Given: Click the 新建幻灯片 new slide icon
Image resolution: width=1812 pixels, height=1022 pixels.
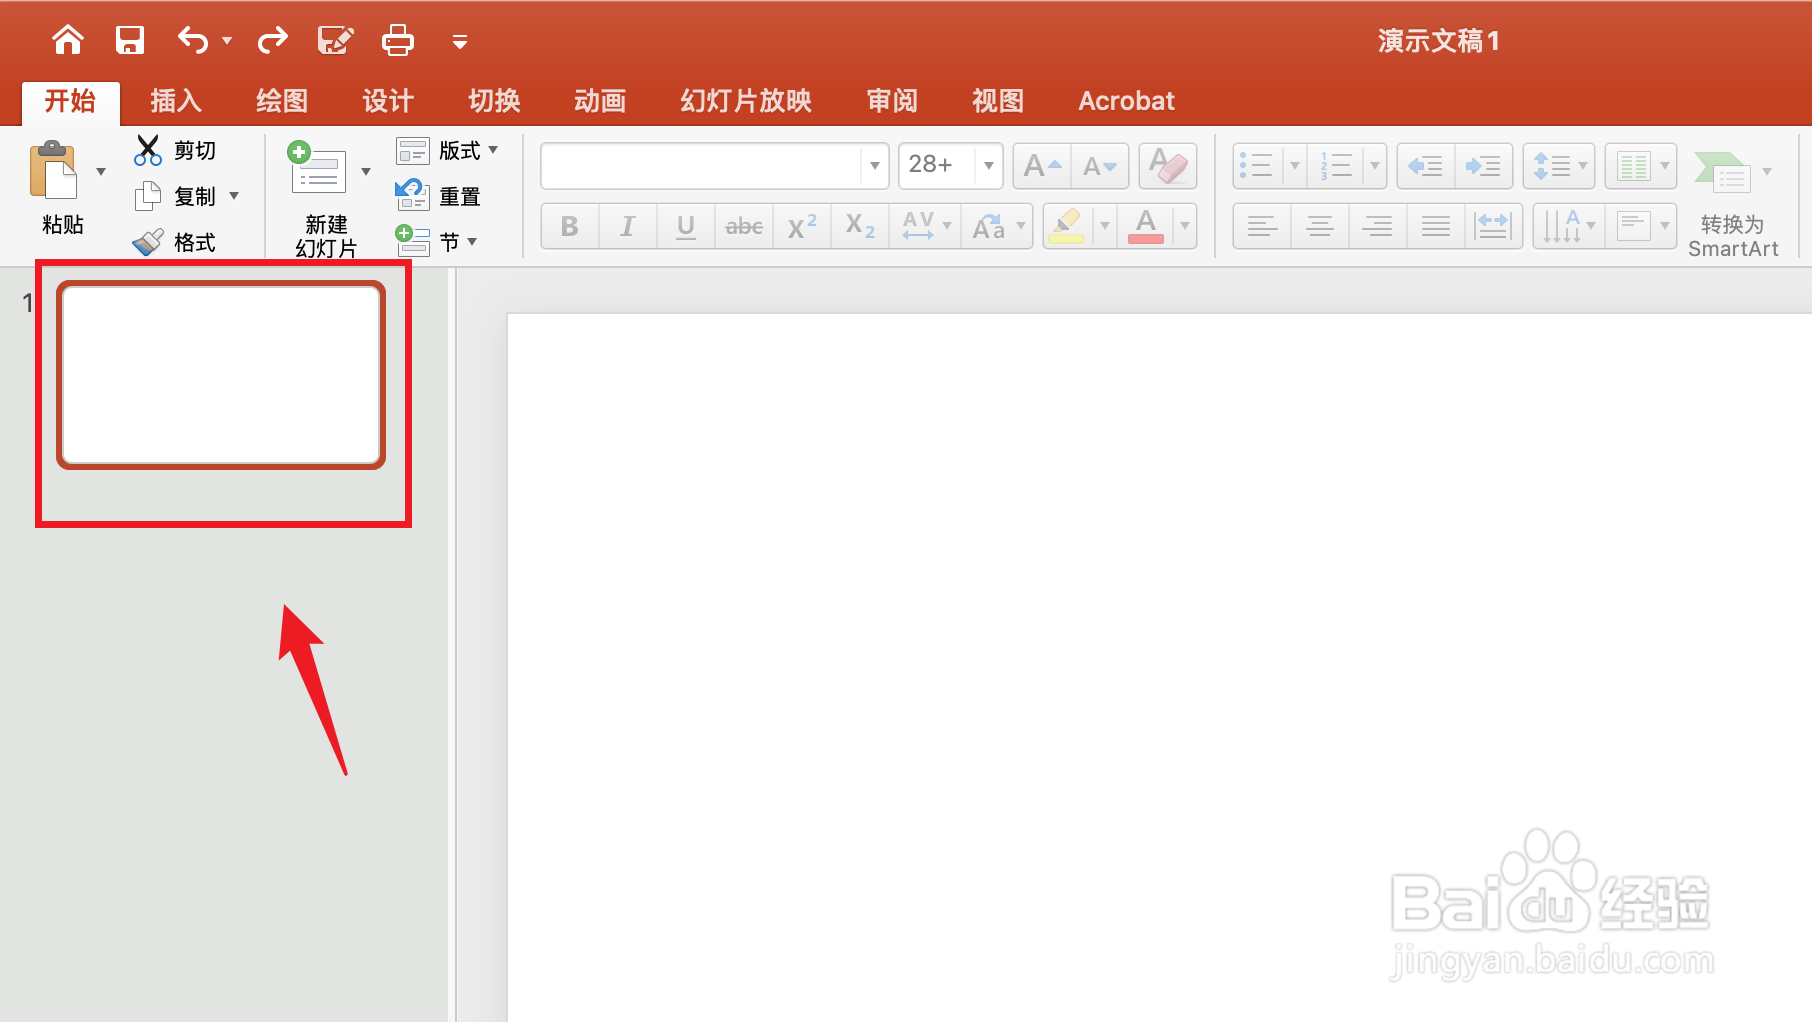Looking at the screenshot, I should [317, 167].
